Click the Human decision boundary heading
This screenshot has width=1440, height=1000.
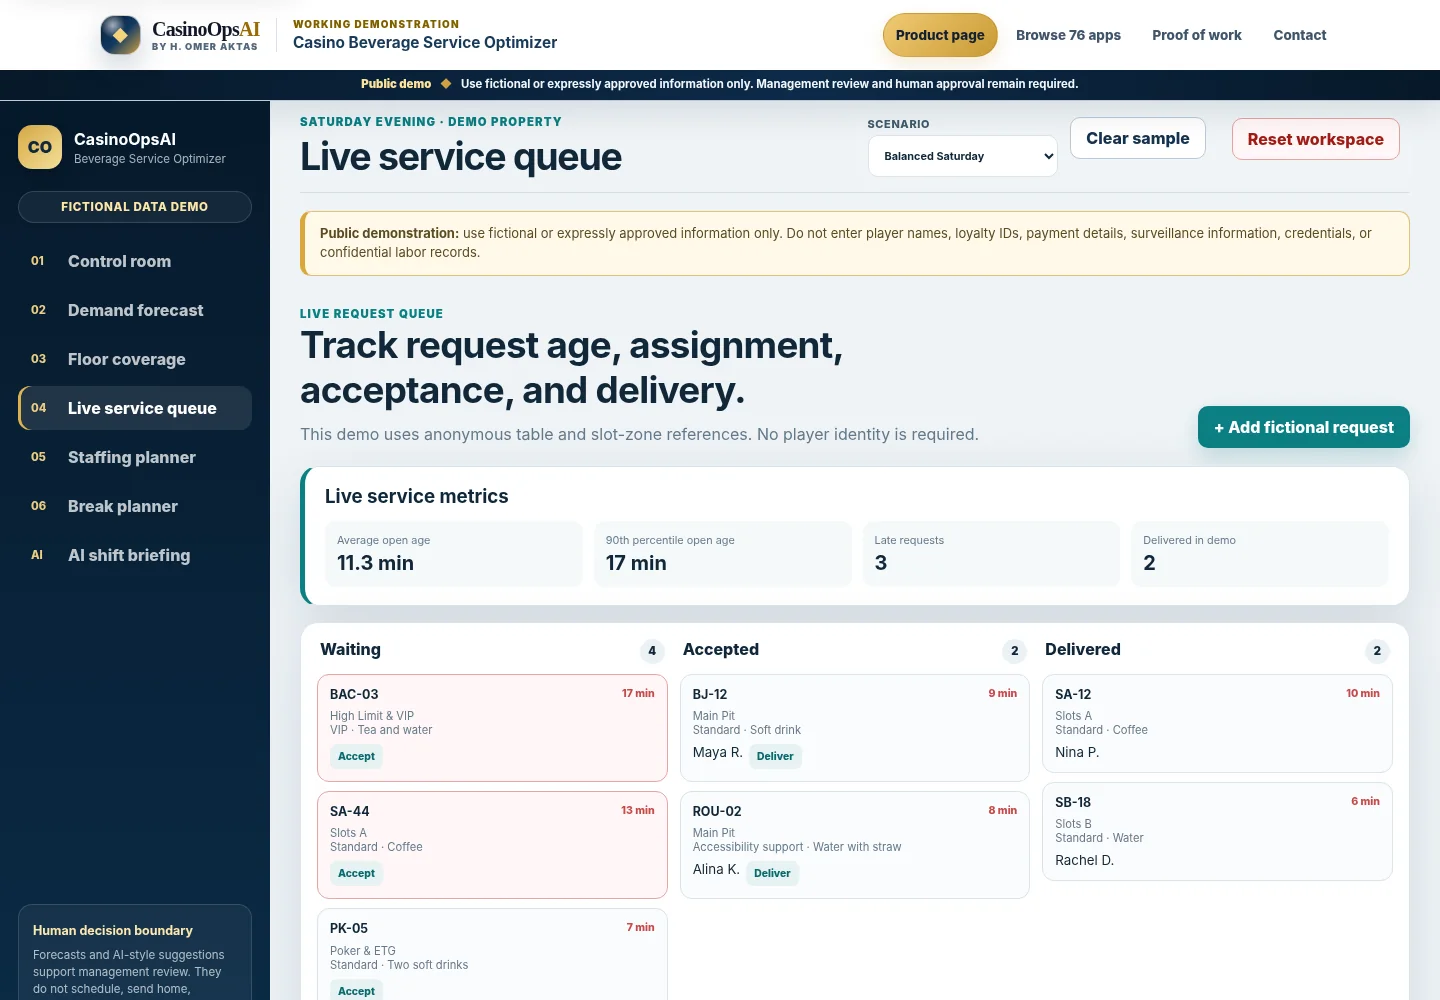tap(113, 930)
